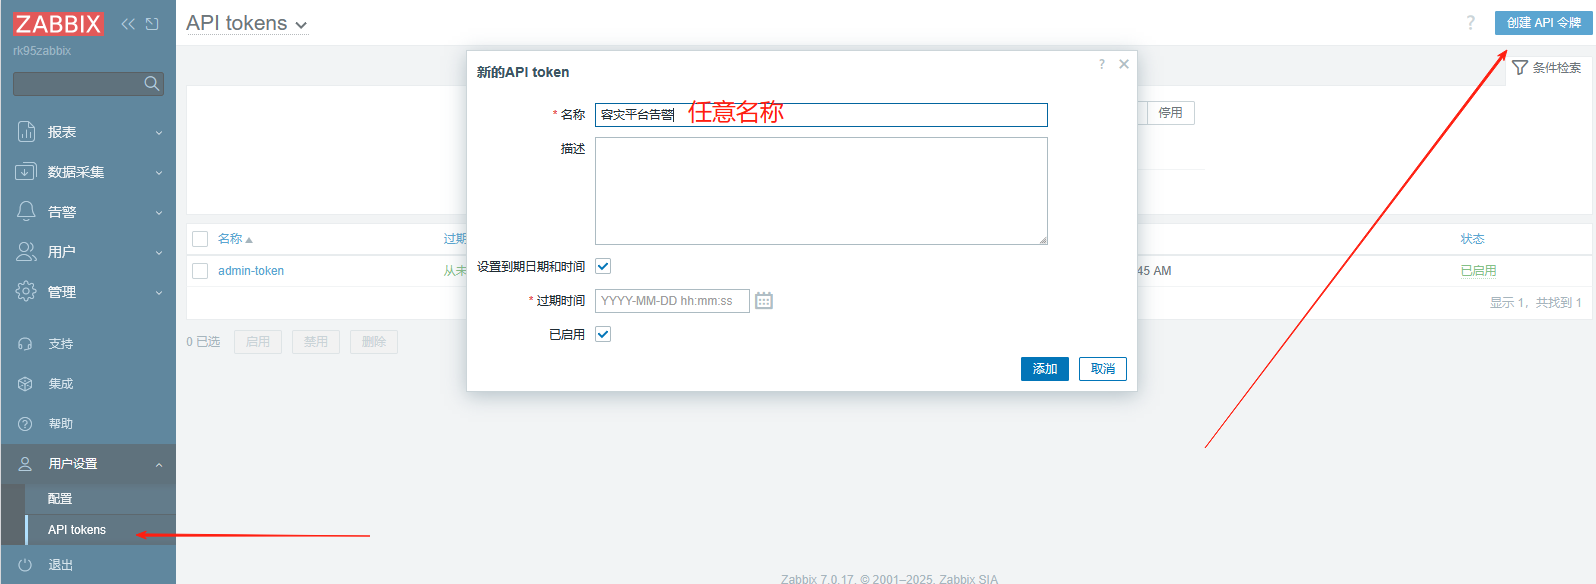The image size is (1596, 584).
Task: Open the 配置 submenu item
Action: click(60, 499)
